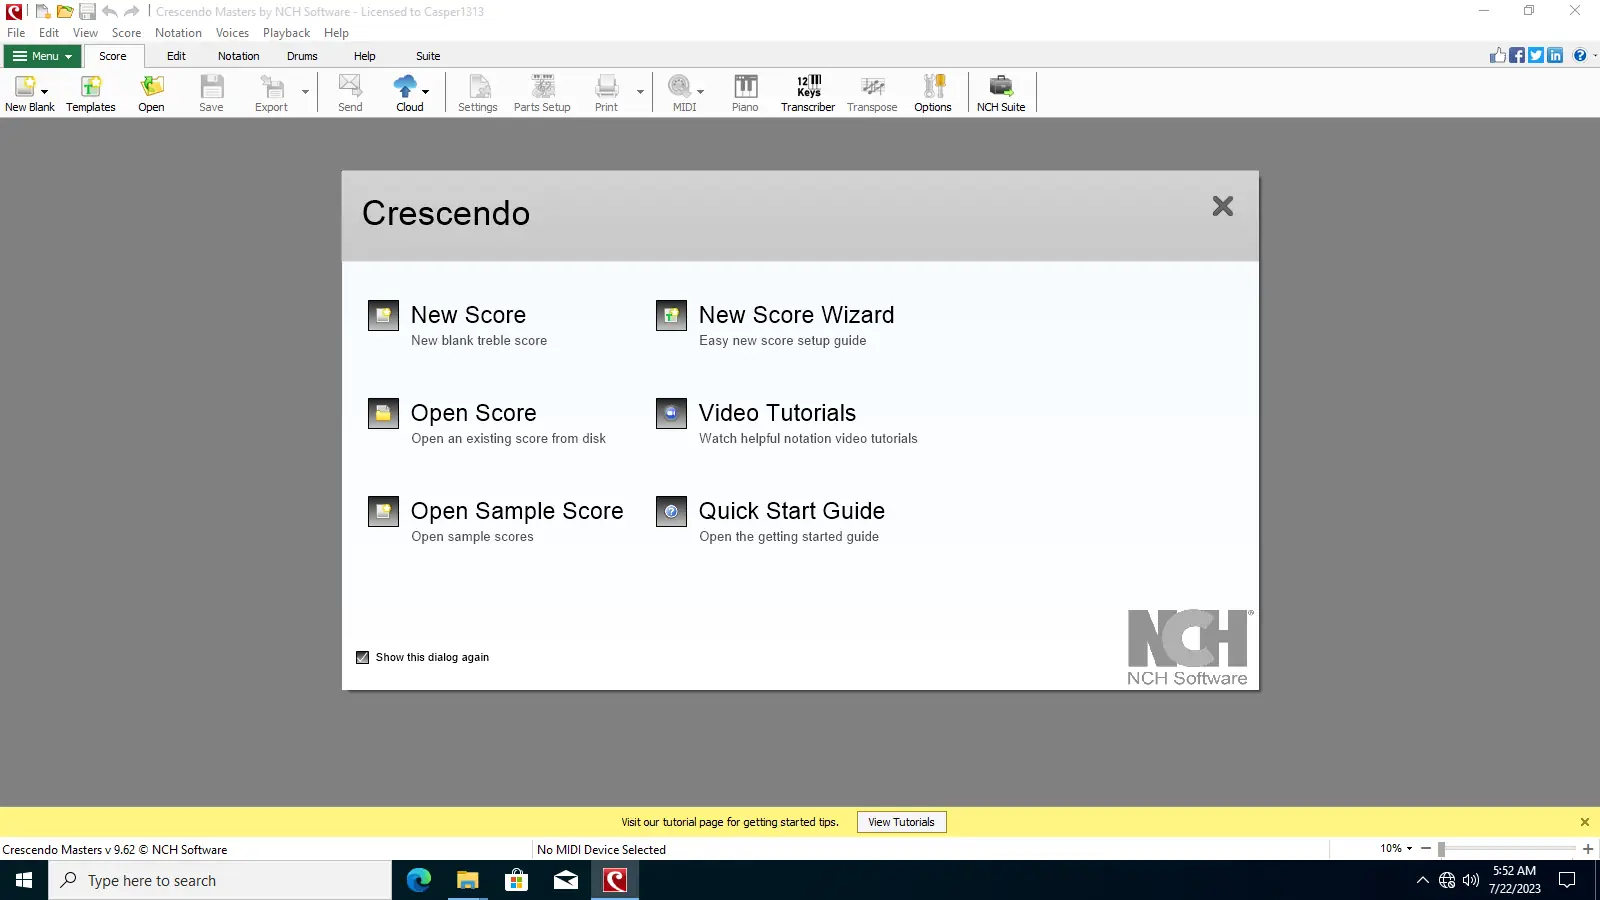Screen dimensions: 1600x900
Task: Open the 10% zoom level dropdown
Action: point(1396,849)
